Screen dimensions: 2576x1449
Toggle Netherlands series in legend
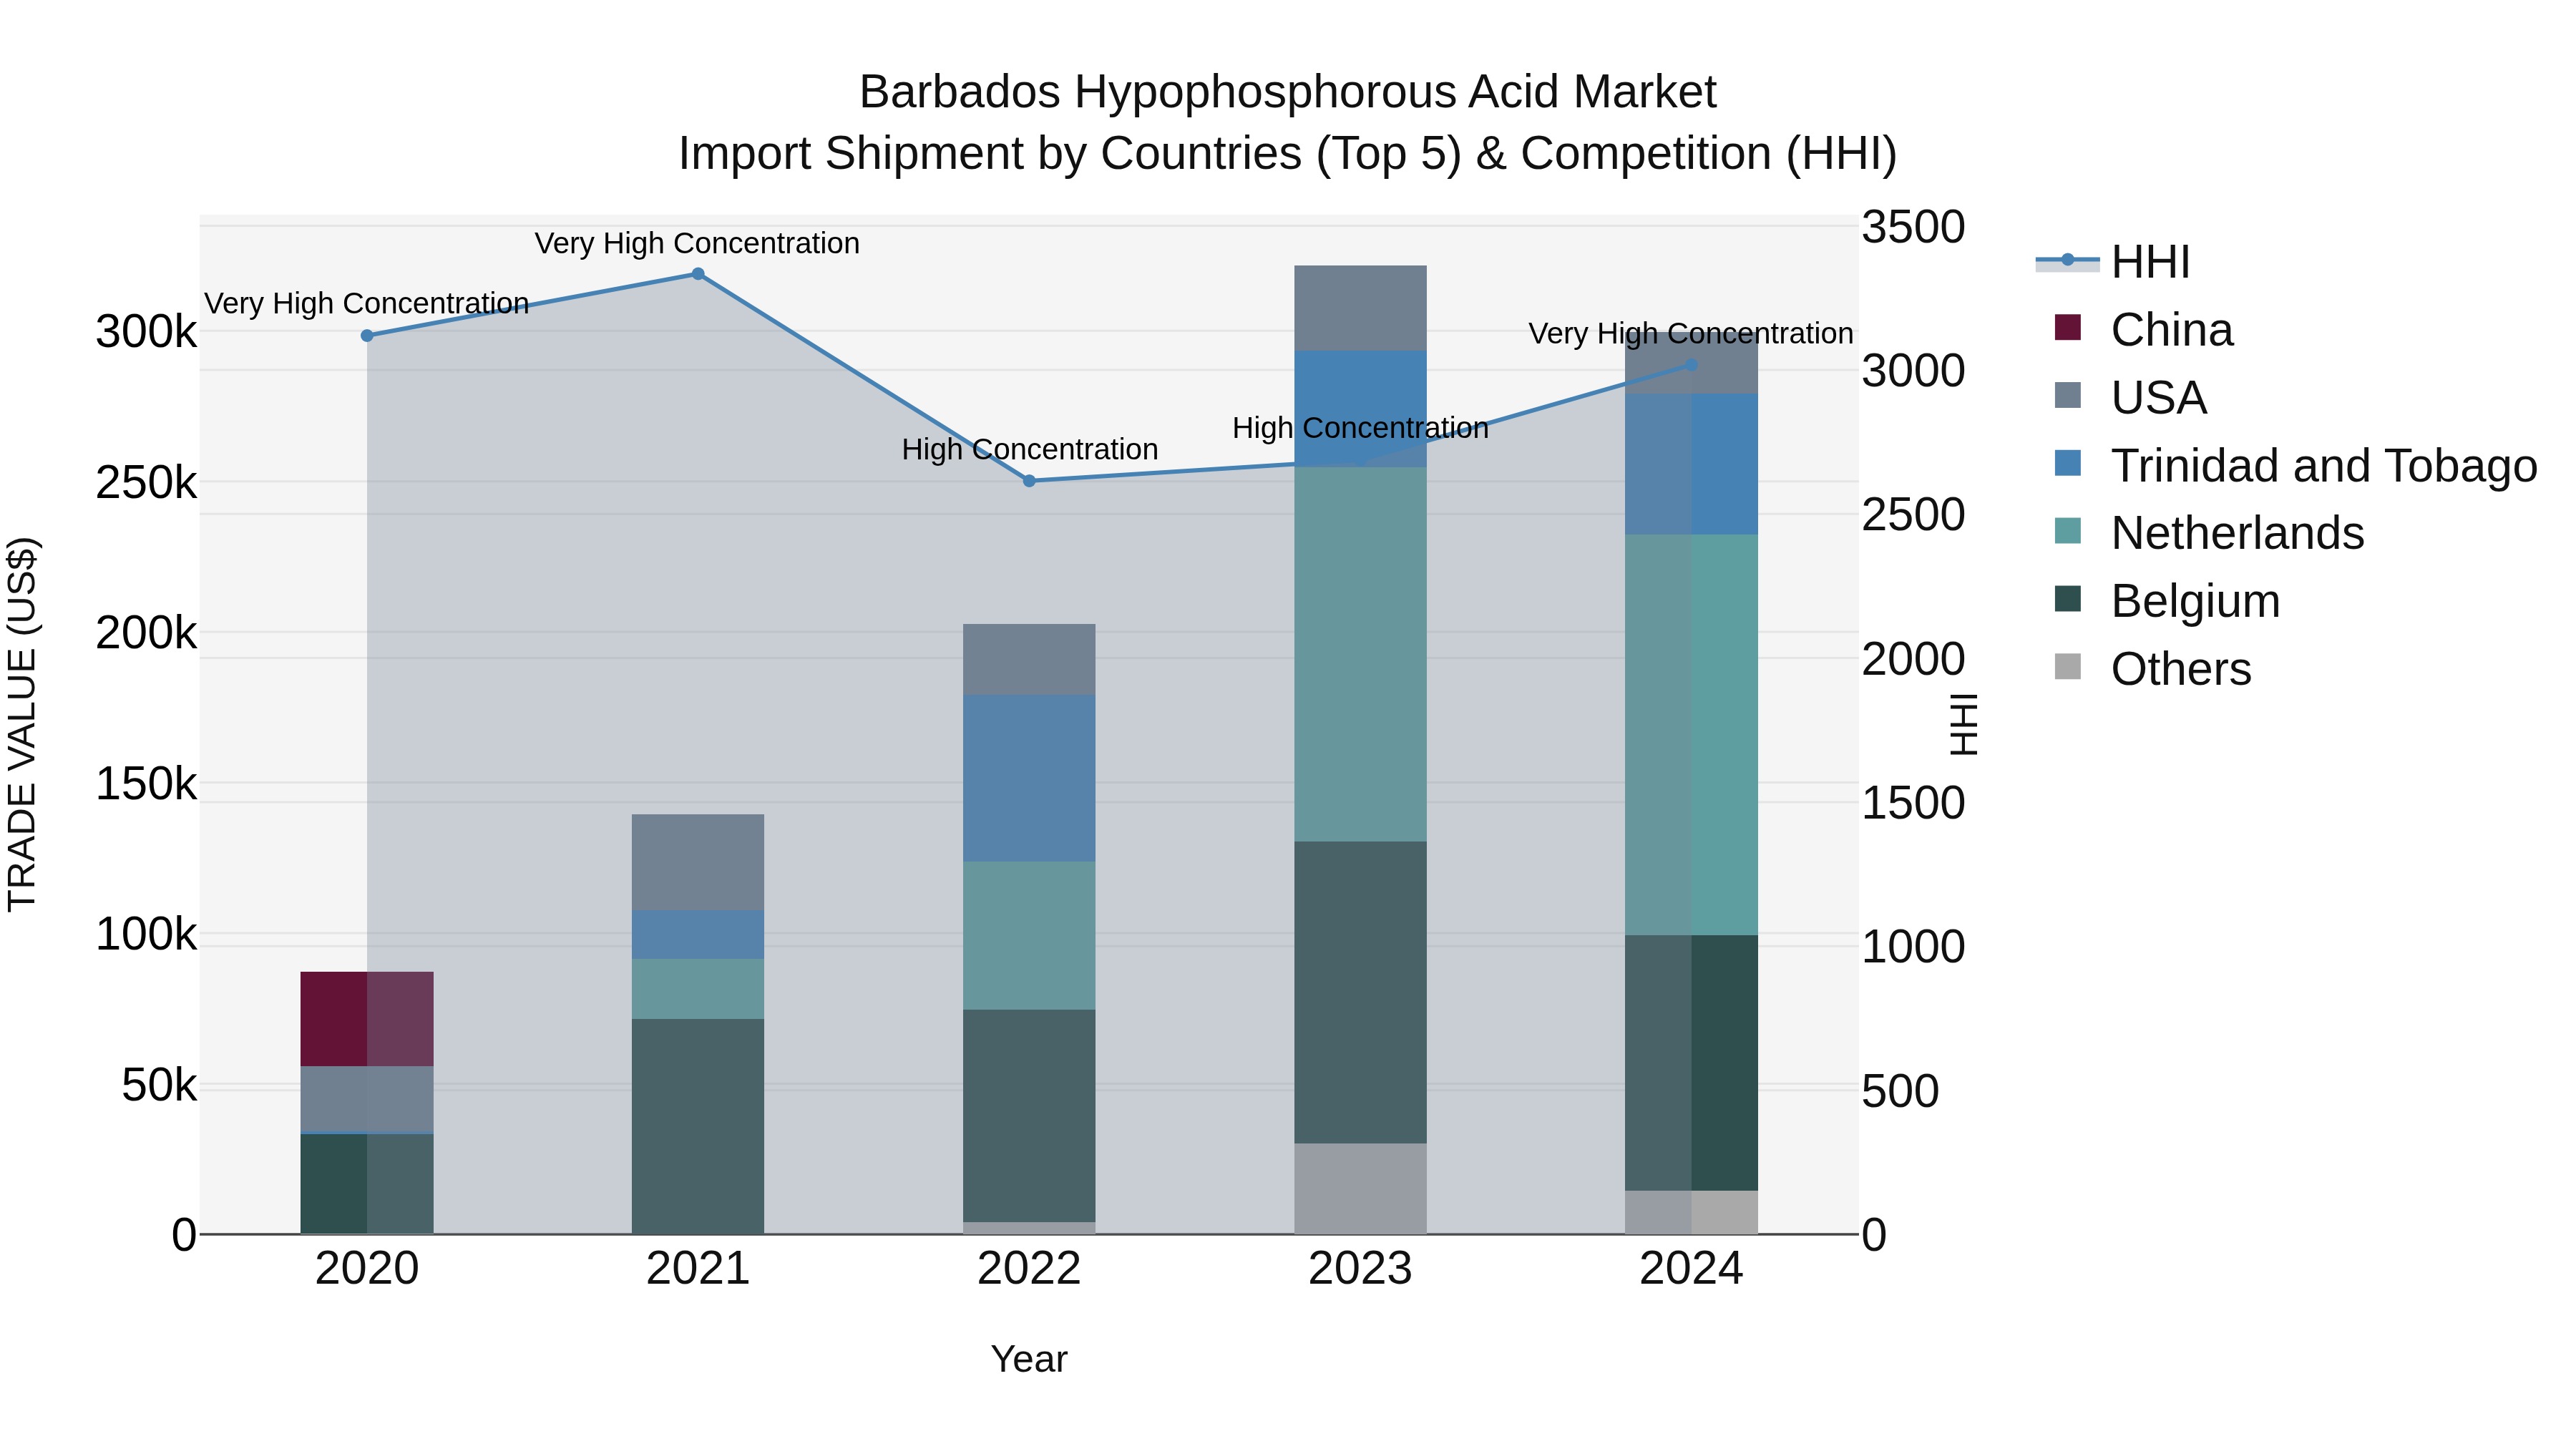tap(2209, 533)
